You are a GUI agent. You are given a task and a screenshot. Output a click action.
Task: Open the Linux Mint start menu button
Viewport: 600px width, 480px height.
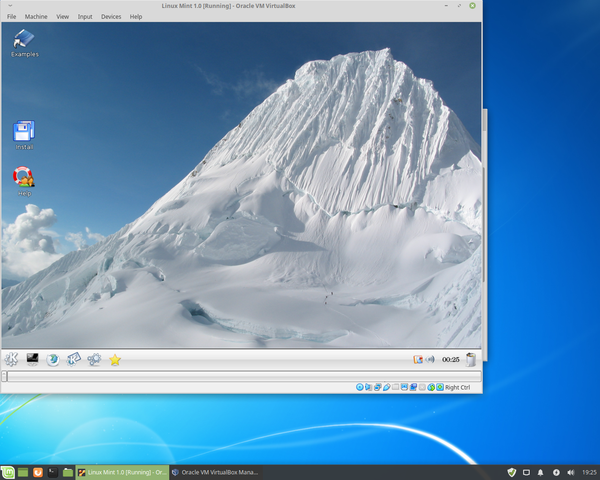[x=7, y=472]
